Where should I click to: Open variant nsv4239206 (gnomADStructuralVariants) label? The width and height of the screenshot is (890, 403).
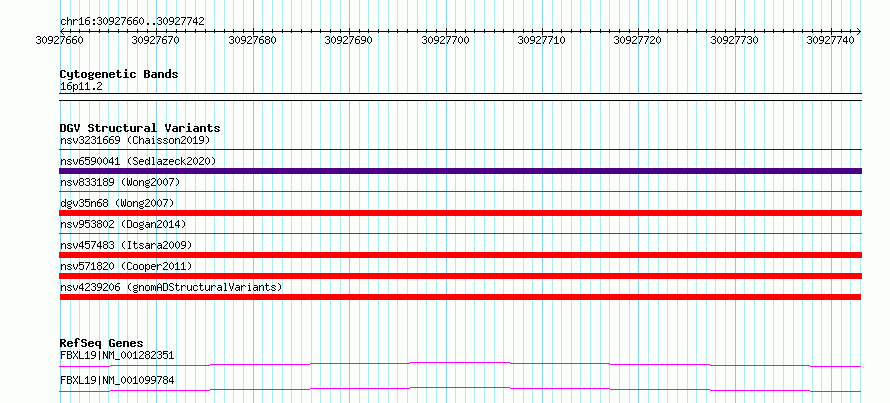[x=171, y=287]
